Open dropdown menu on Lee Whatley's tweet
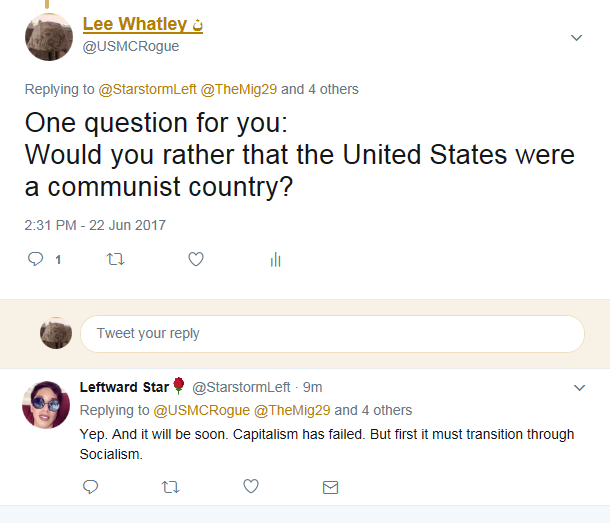 coord(576,38)
